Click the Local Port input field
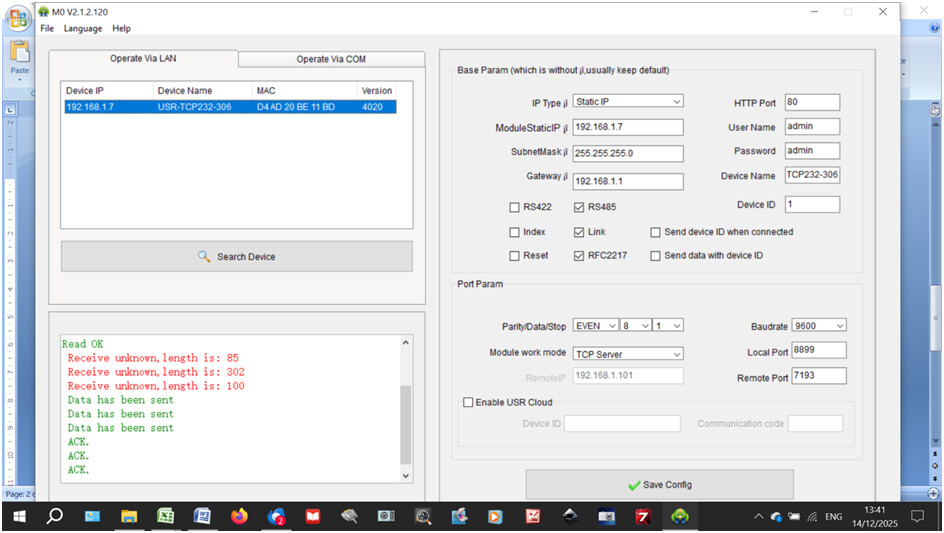Screen dimensions: 944x533 coord(818,350)
